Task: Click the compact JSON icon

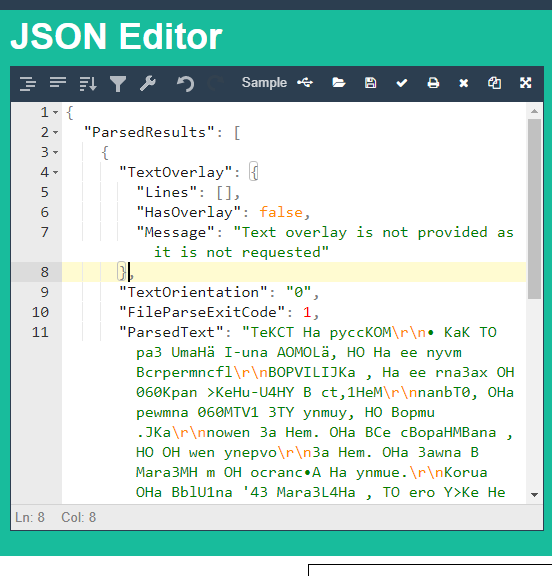Action: tap(58, 83)
